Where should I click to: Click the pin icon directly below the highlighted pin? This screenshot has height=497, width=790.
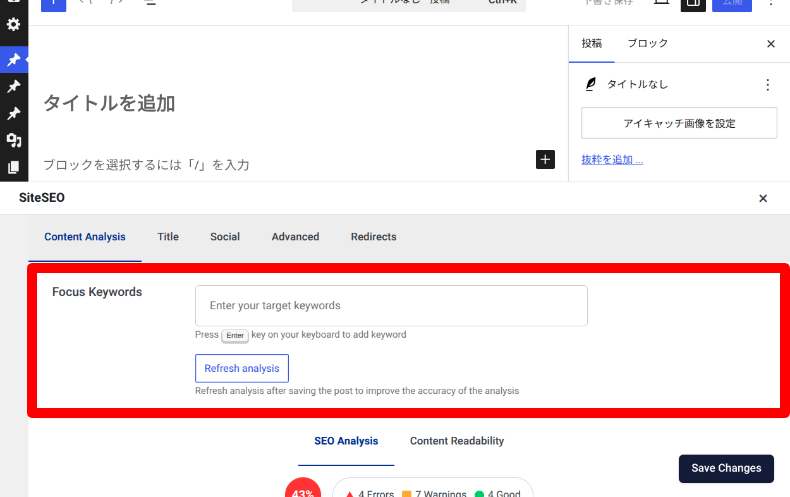tap(14, 86)
